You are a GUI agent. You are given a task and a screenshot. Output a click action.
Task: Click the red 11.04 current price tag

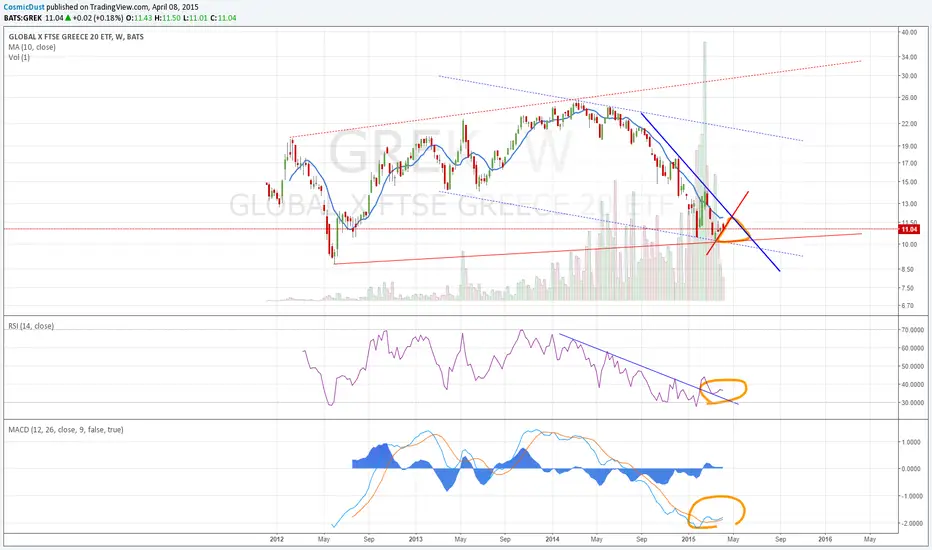coord(909,229)
